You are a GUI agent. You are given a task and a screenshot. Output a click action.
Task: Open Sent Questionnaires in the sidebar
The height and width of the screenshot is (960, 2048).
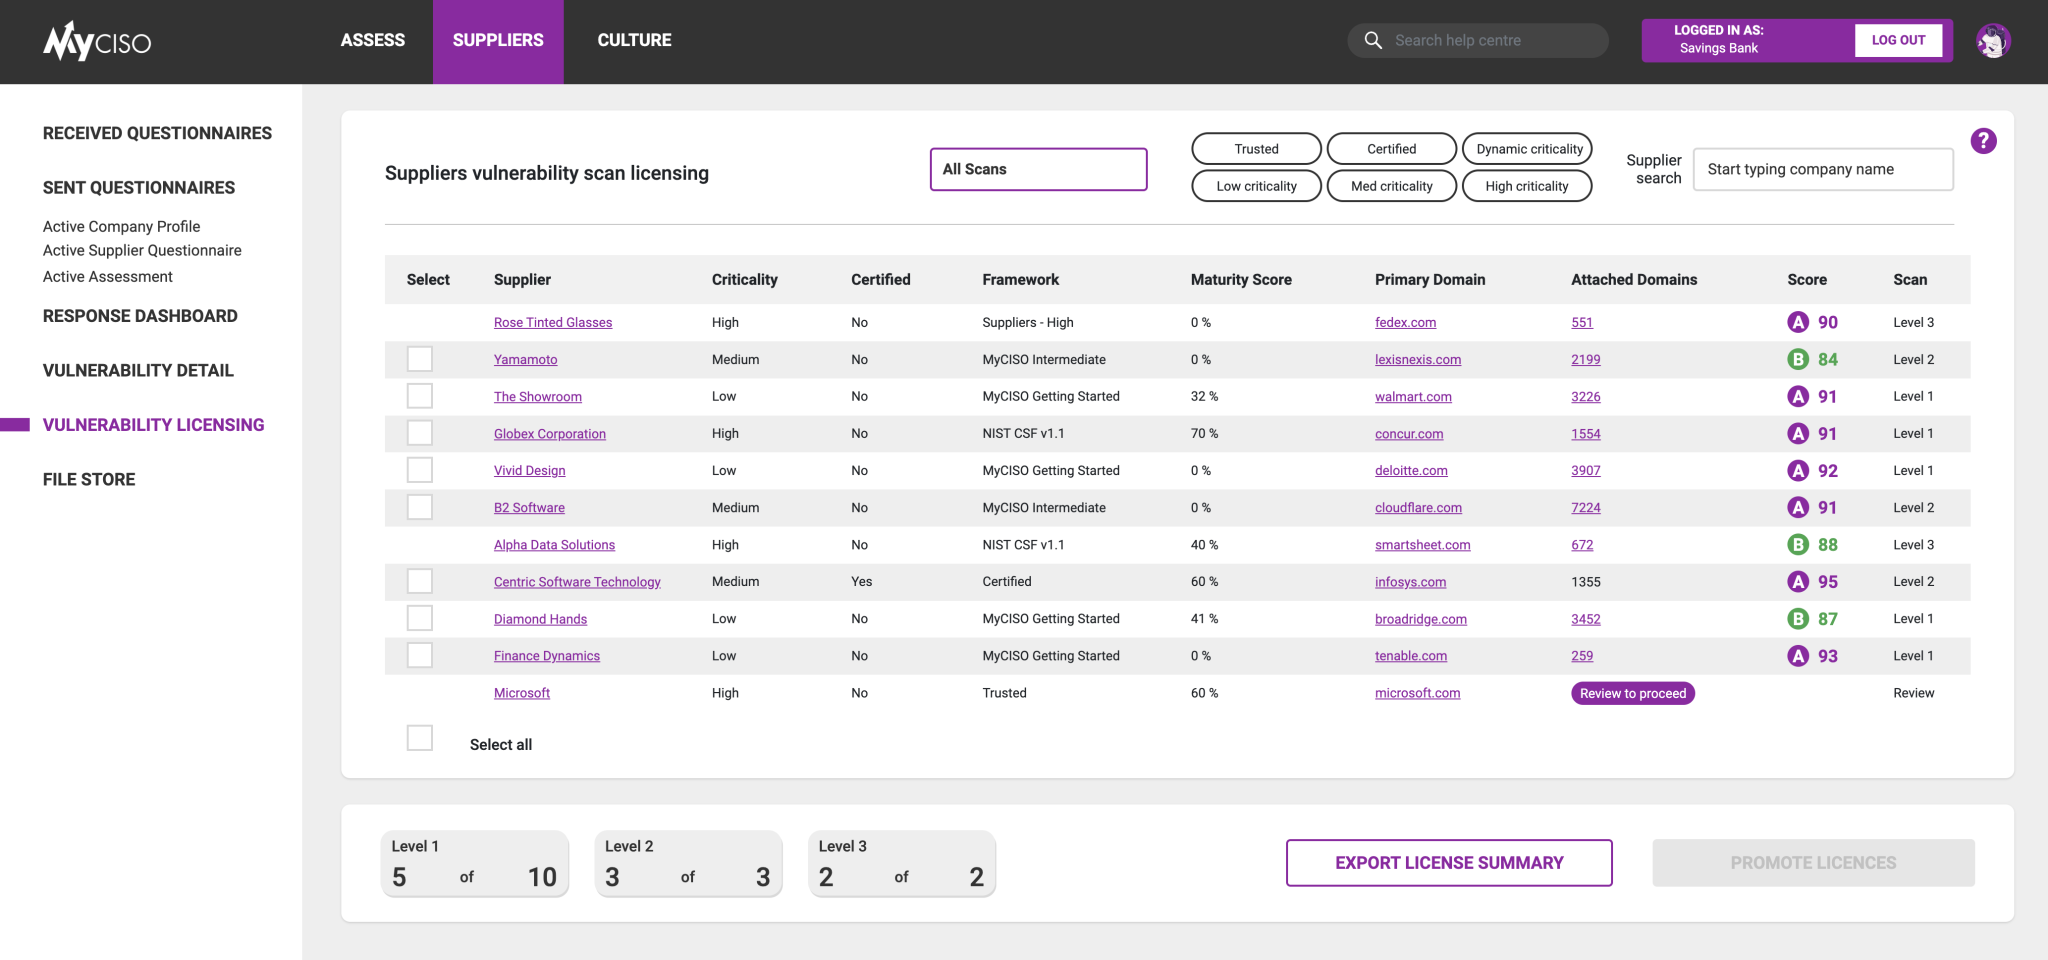139,188
